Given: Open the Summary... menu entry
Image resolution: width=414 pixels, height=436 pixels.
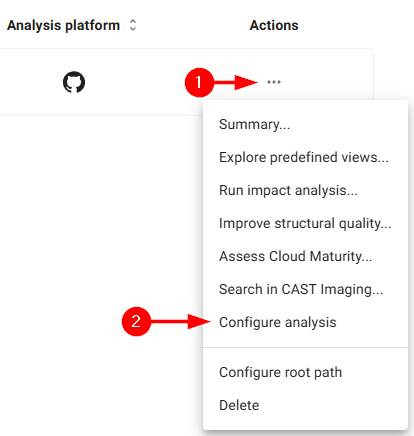Looking at the screenshot, I should (254, 124).
